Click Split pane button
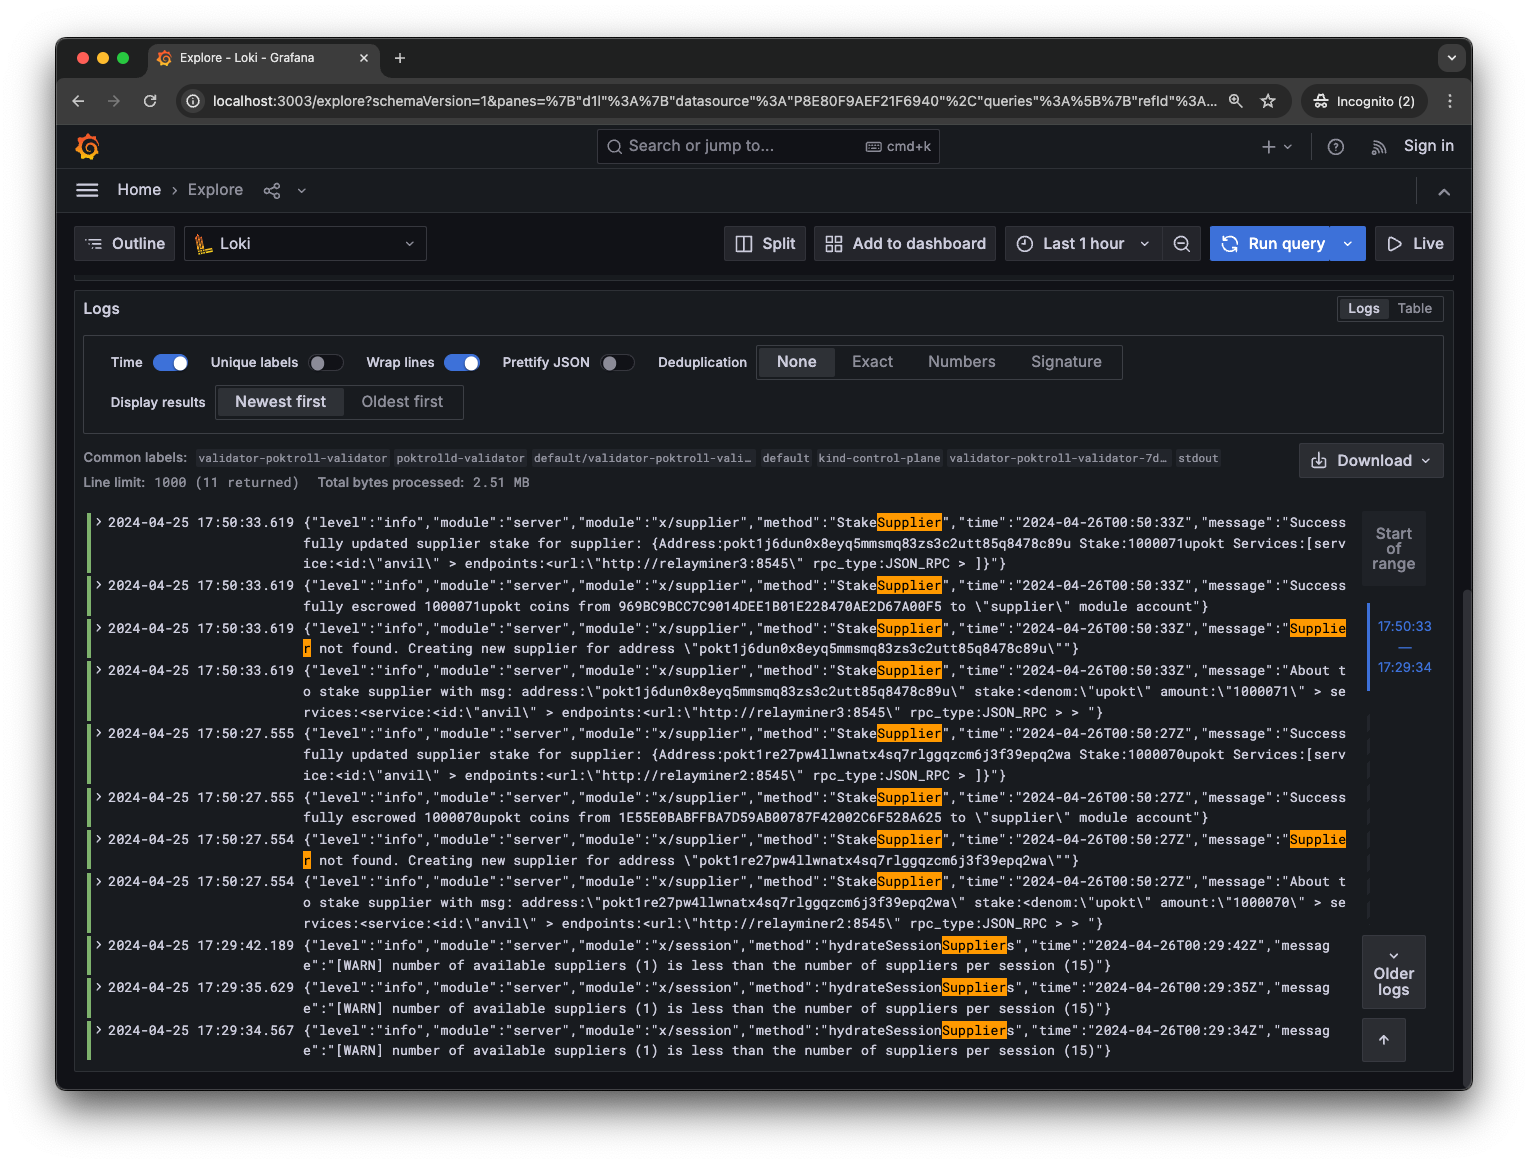The height and width of the screenshot is (1164, 1528). [x=765, y=244]
